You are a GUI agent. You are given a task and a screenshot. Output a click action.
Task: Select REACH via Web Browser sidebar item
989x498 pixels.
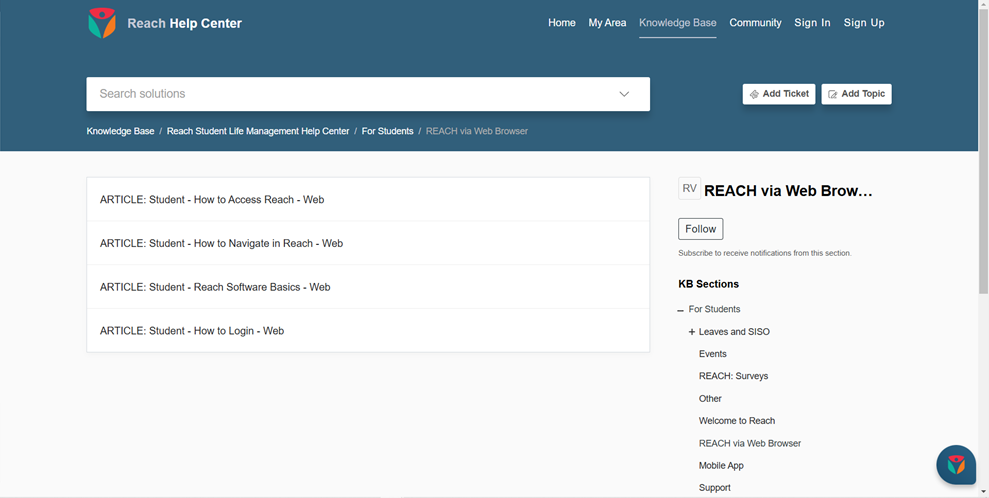750,443
